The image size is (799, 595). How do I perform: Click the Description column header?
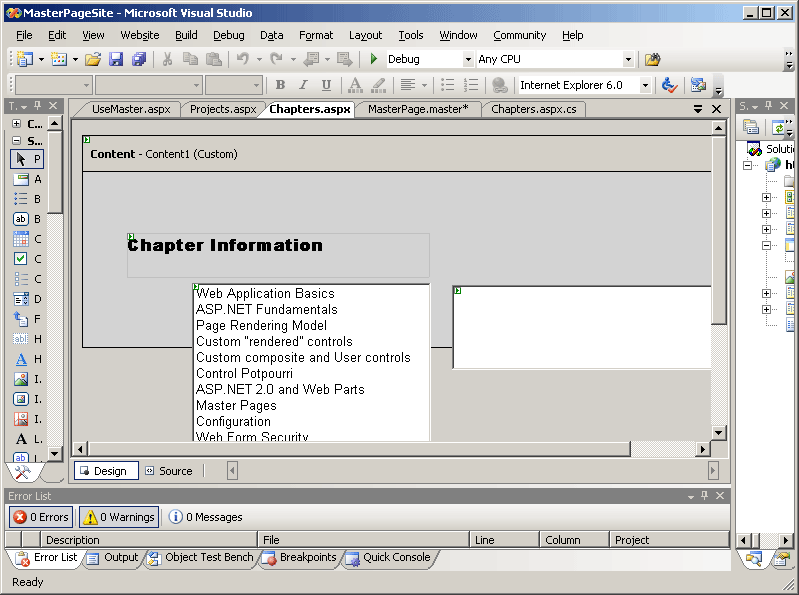pyautogui.click(x=150, y=540)
